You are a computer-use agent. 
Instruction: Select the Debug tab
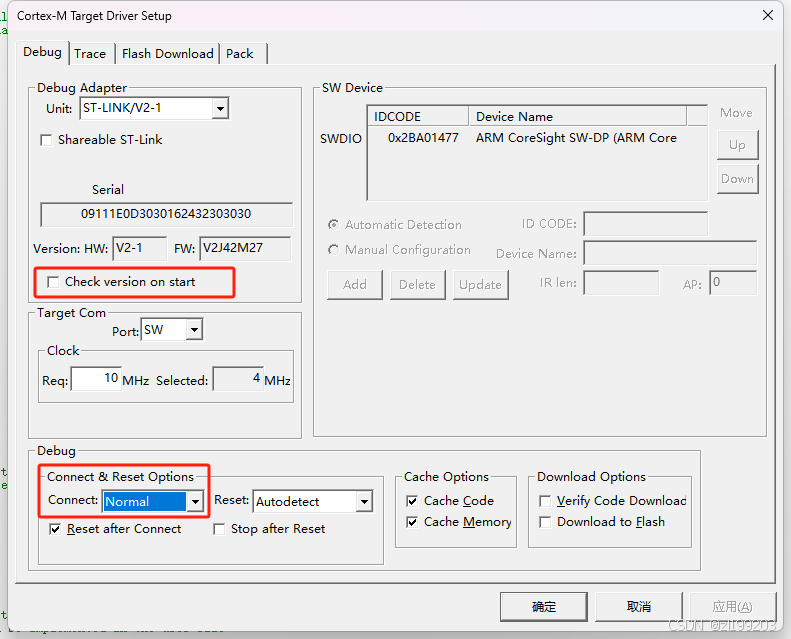pyautogui.click(x=42, y=51)
